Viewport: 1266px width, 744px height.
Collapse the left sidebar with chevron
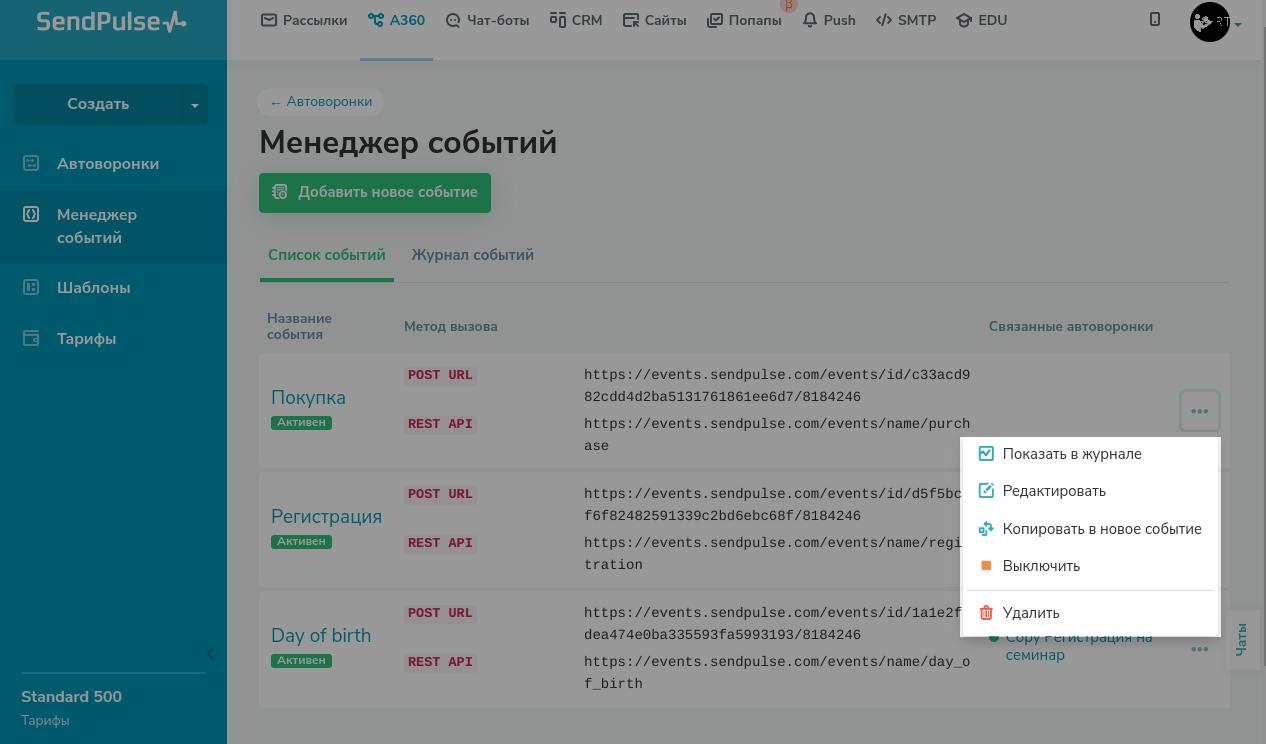210,654
